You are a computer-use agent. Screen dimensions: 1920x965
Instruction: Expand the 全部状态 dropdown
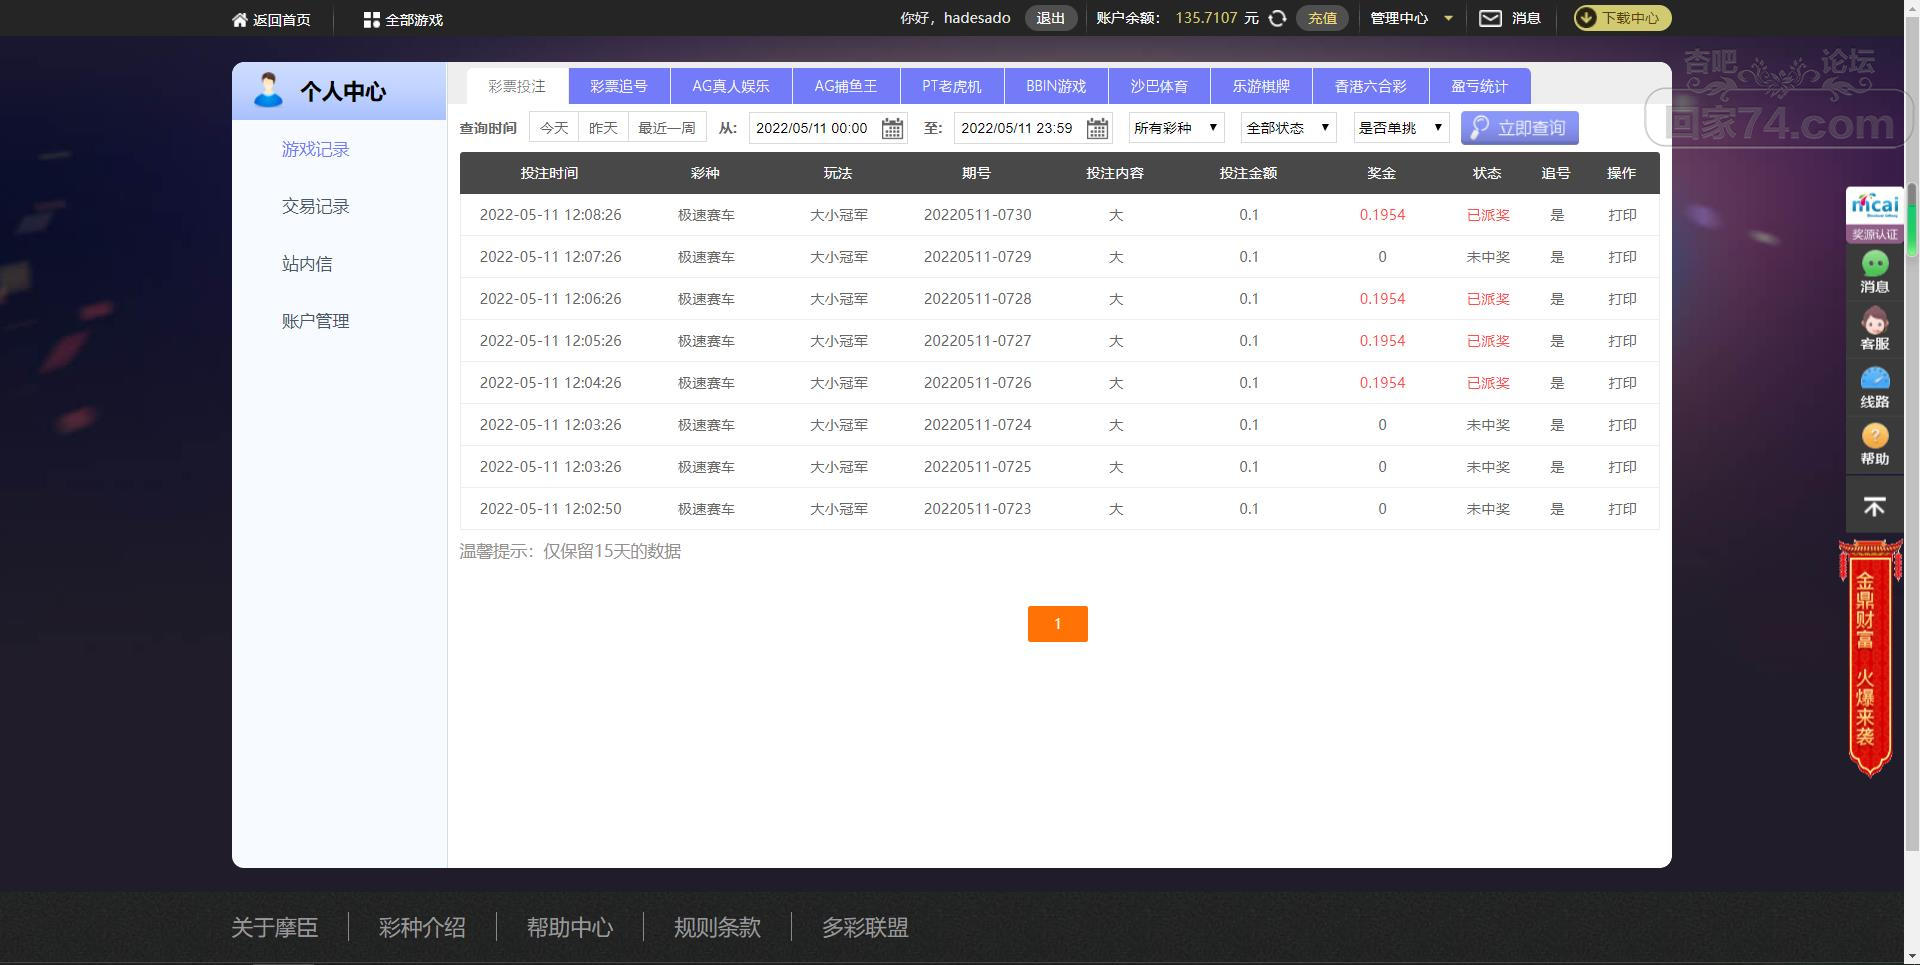click(1288, 128)
